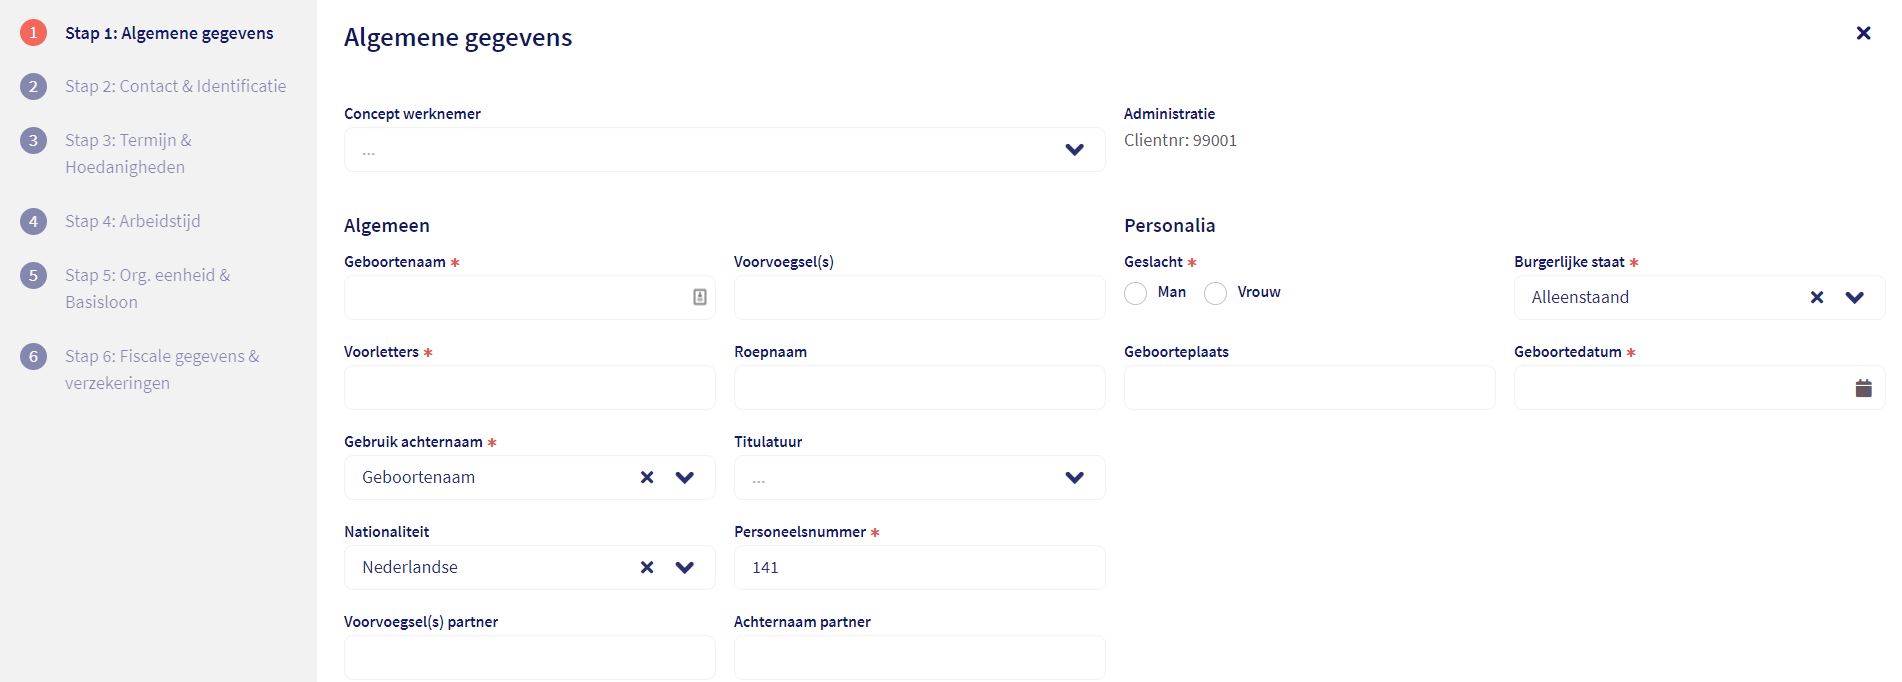
Task: Expand the Burgerlijke staat dropdown
Action: click(x=1854, y=297)
